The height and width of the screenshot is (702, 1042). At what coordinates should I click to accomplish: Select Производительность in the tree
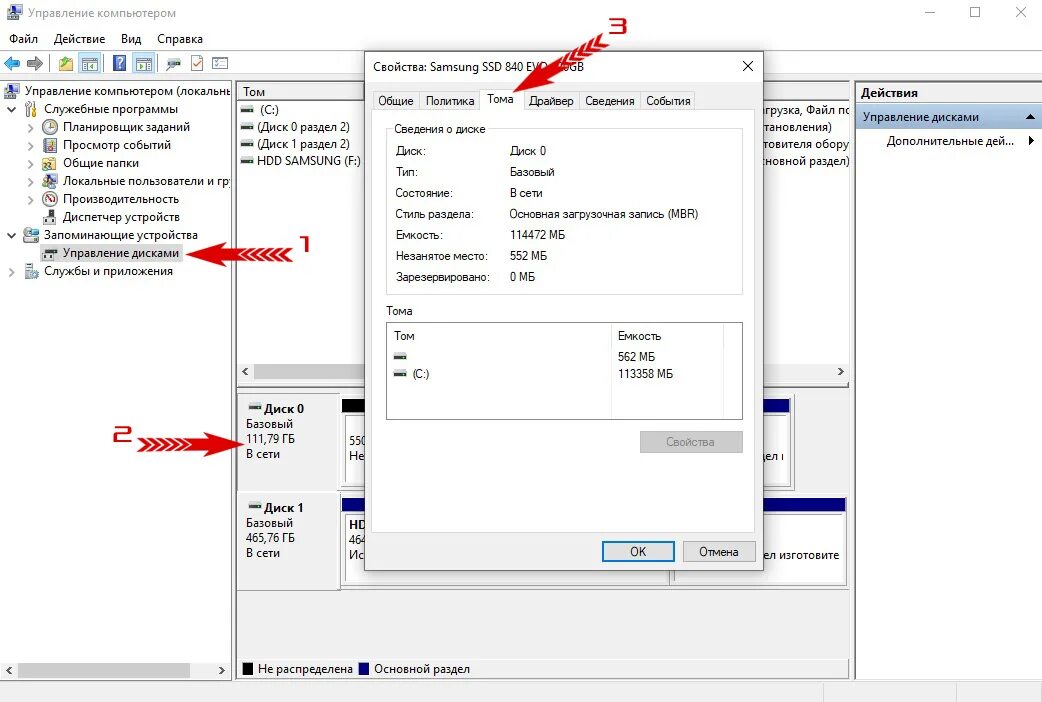click(121, 199)
